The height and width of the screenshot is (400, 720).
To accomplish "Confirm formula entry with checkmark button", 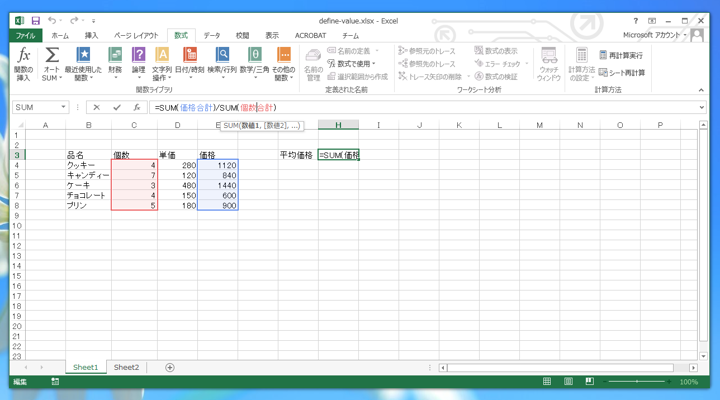I will pos(117,107).
